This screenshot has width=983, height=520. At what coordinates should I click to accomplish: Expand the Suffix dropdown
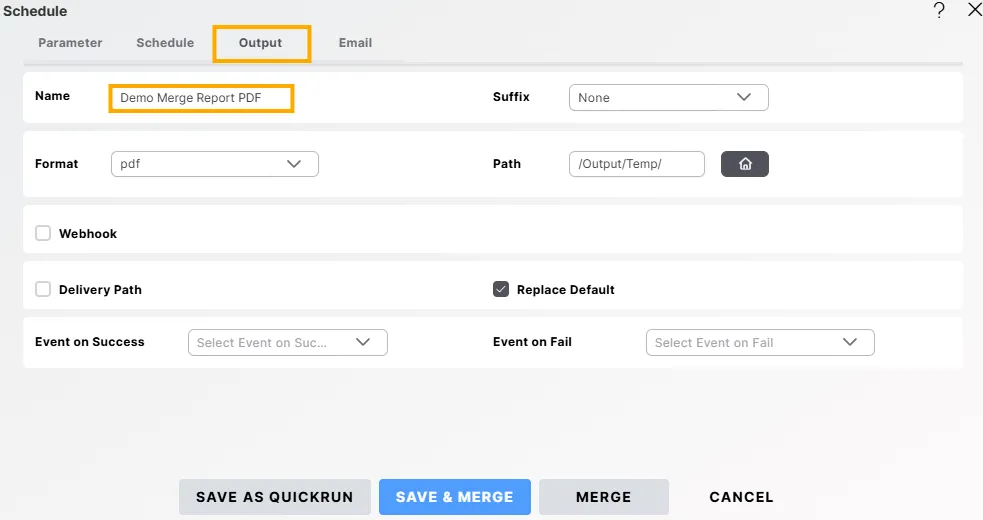[x=668, y=98]
